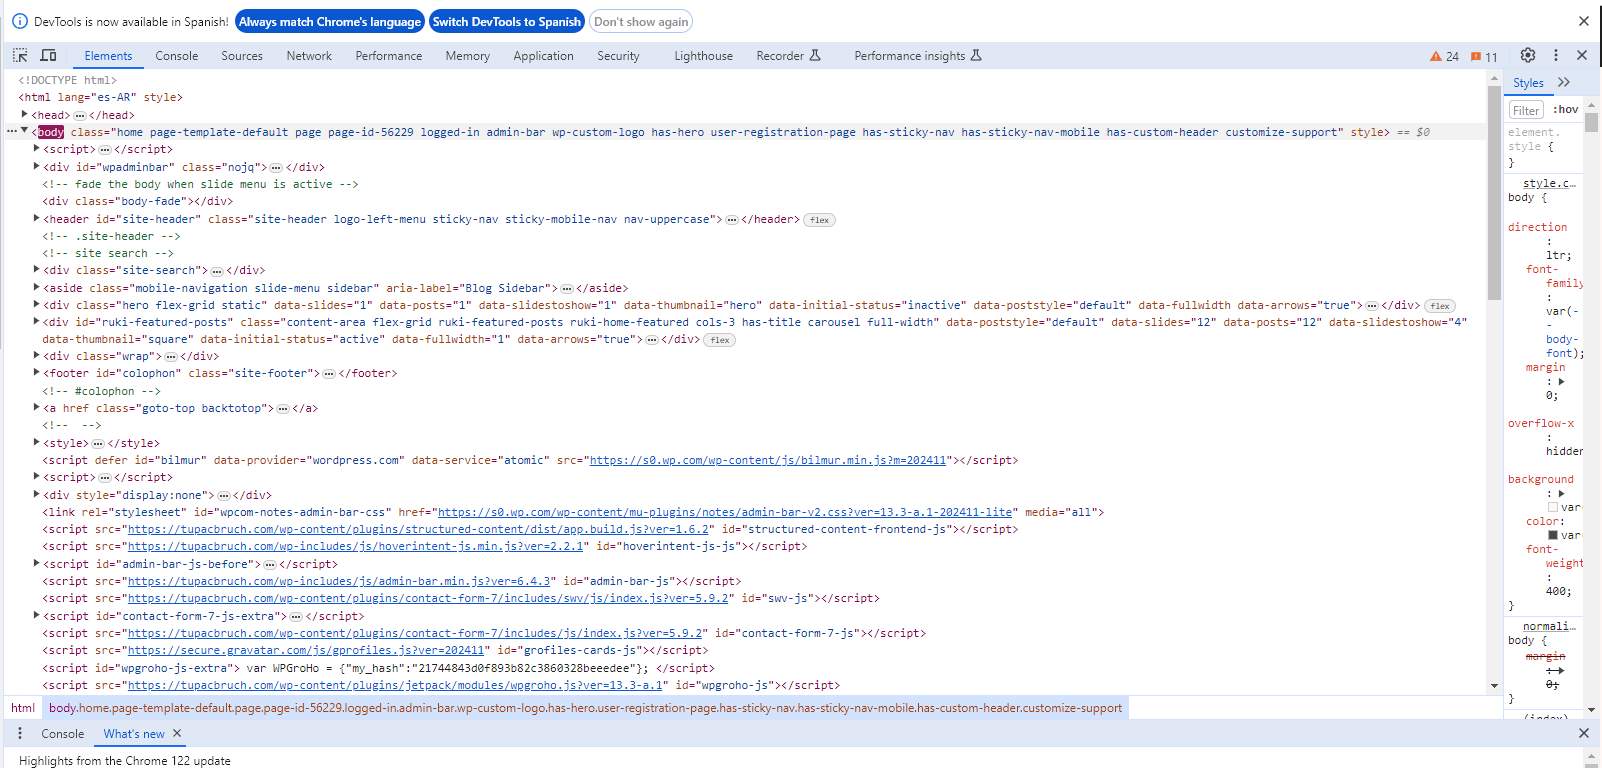This screenshot has width=1602, height=768.
Task: Click the dark color swatch for color property
Action: [x=1553, y=535]
